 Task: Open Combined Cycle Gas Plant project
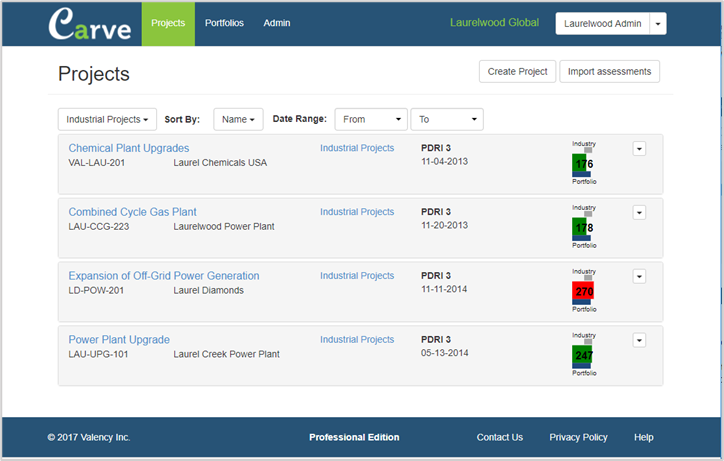pos(133,212)
